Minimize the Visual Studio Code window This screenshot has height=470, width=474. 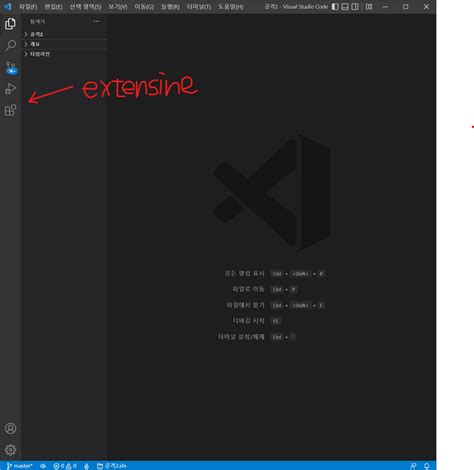pyautogui.click(x=385, y=7)
